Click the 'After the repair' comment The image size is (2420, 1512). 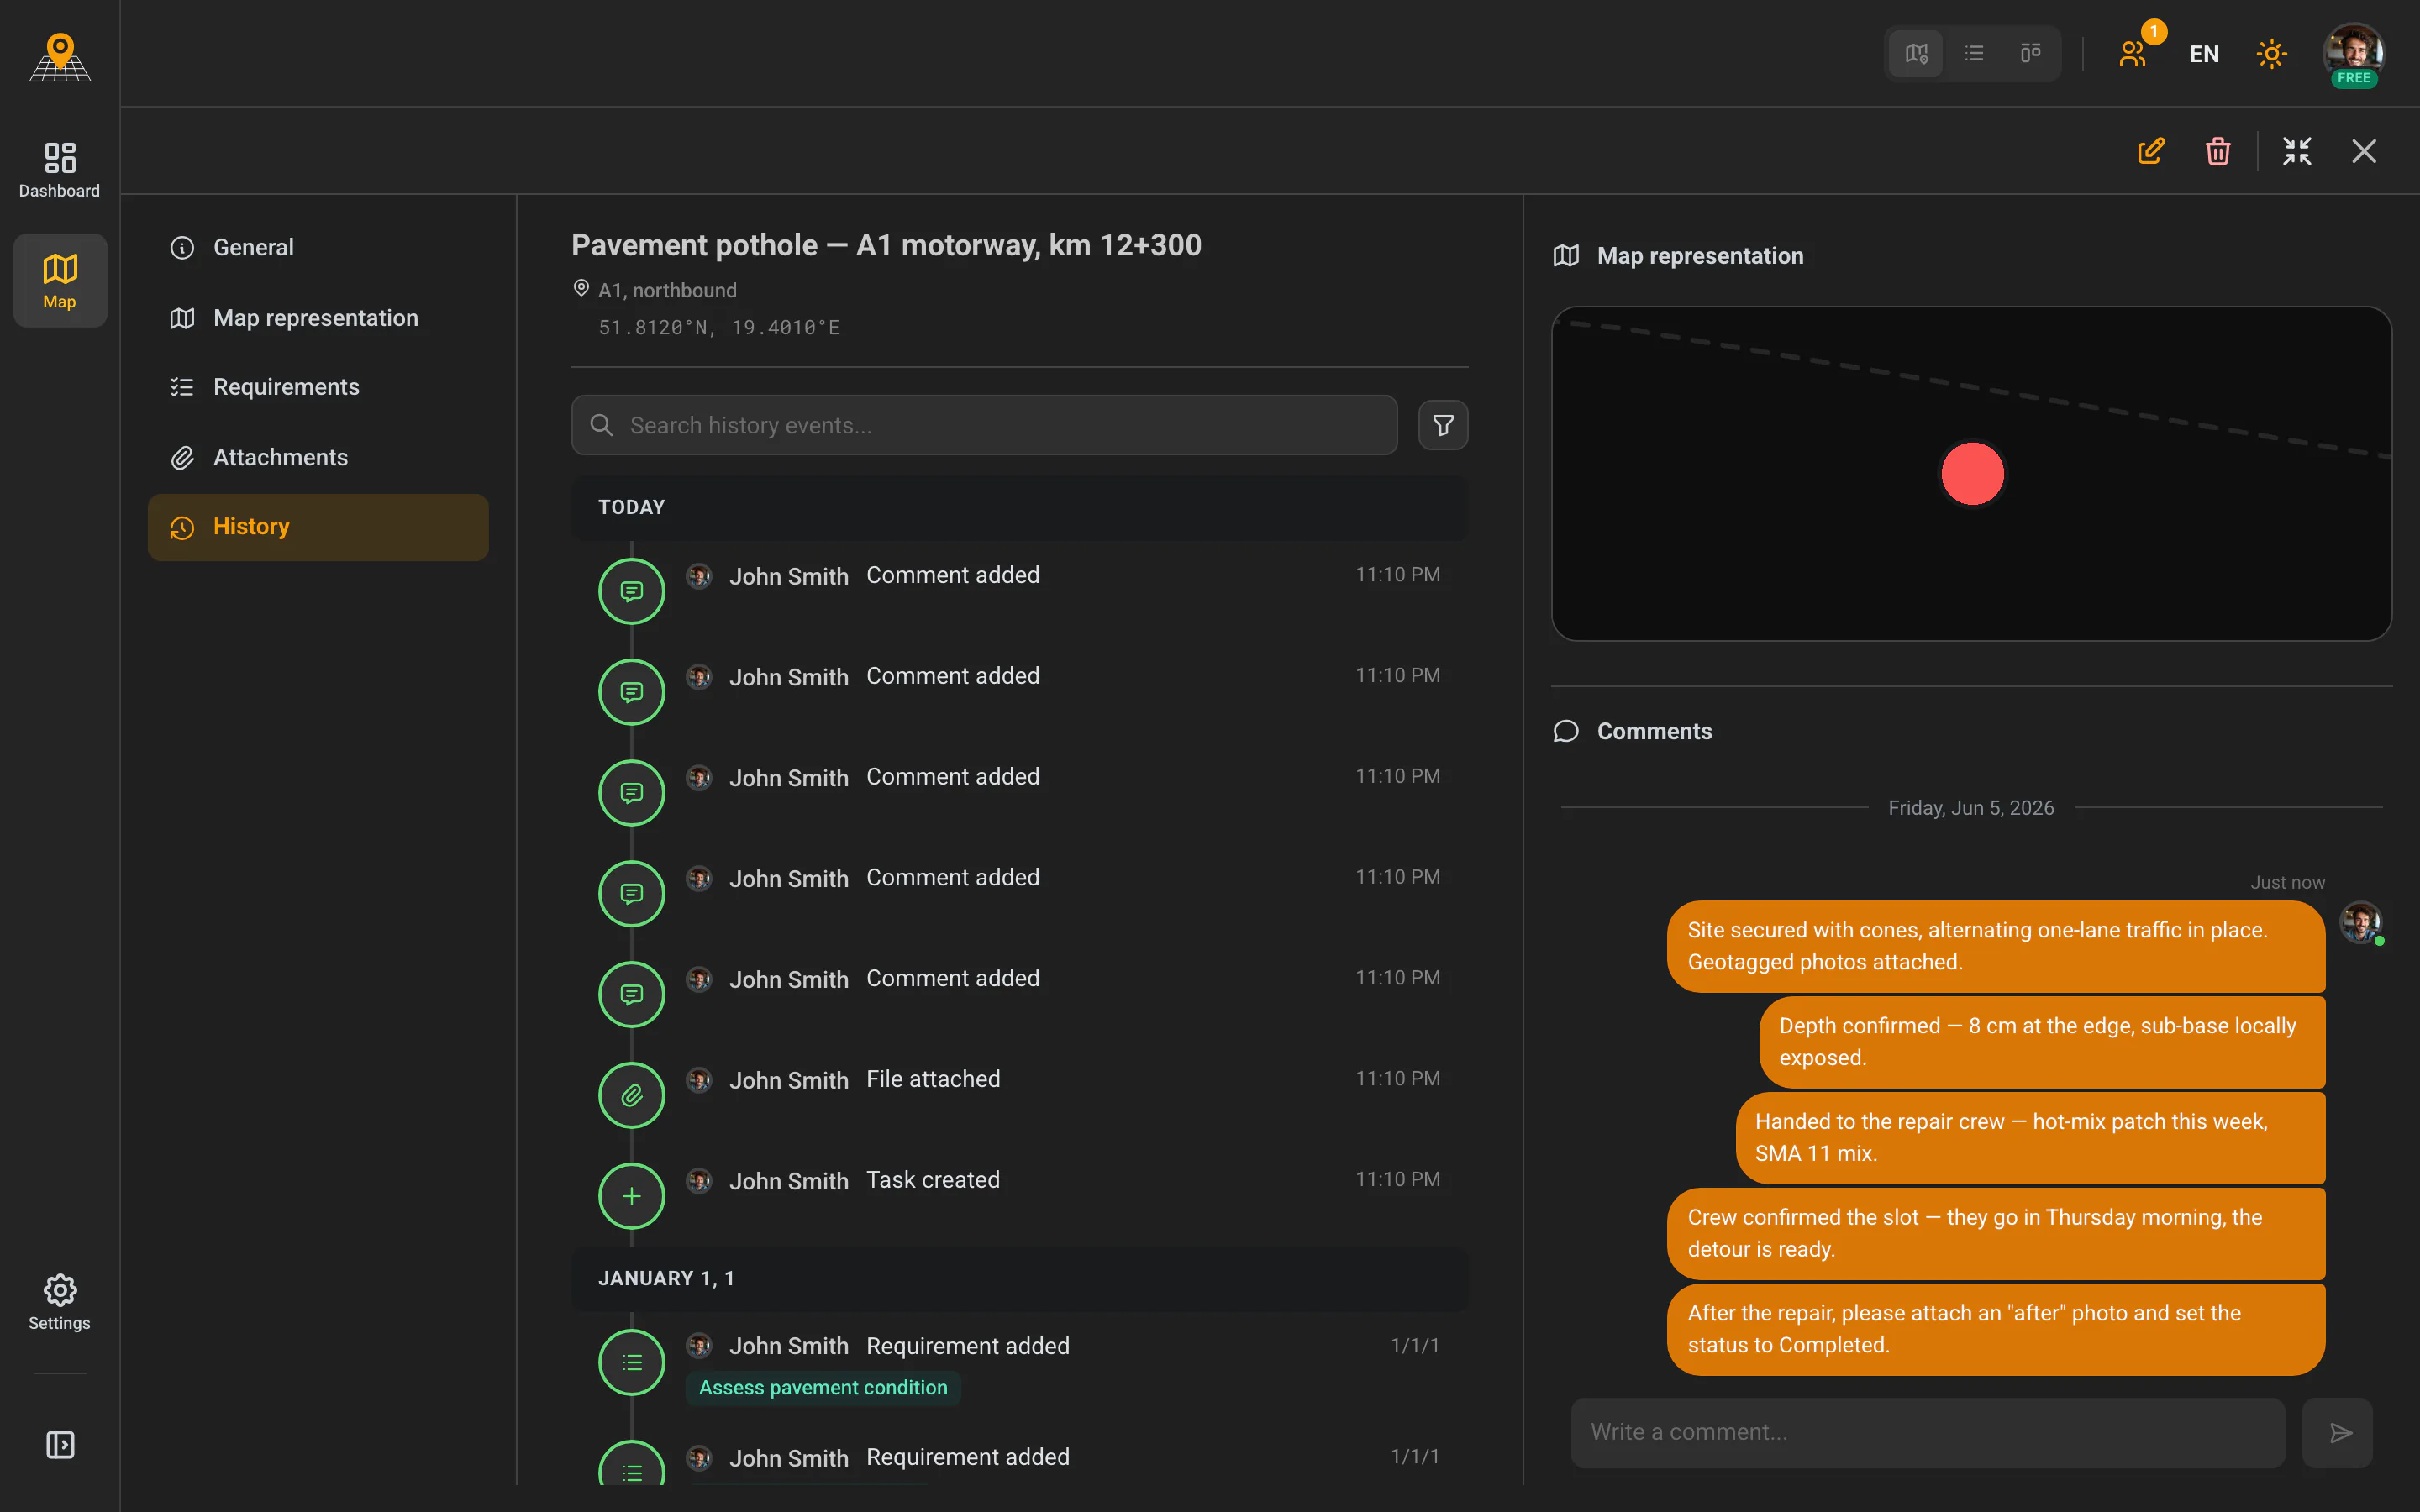coord(1996,1329)
